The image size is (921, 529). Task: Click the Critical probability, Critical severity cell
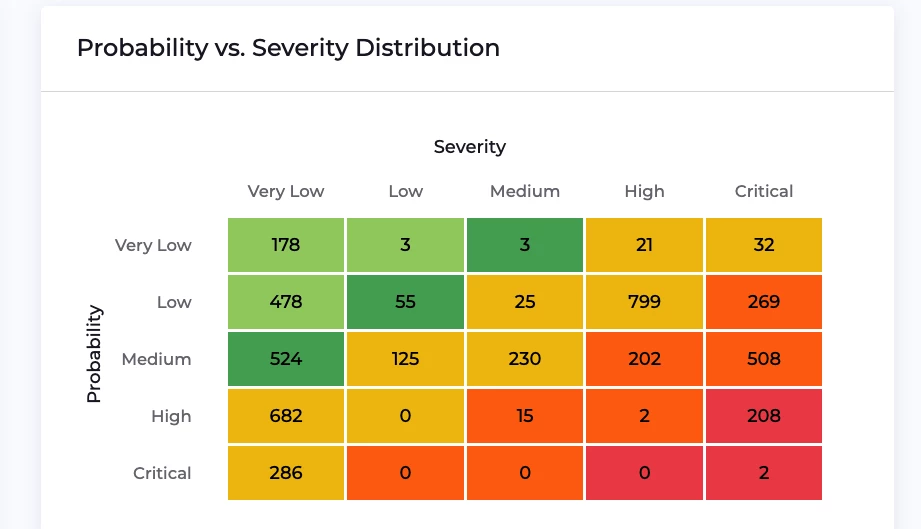[x=764, y=473]
